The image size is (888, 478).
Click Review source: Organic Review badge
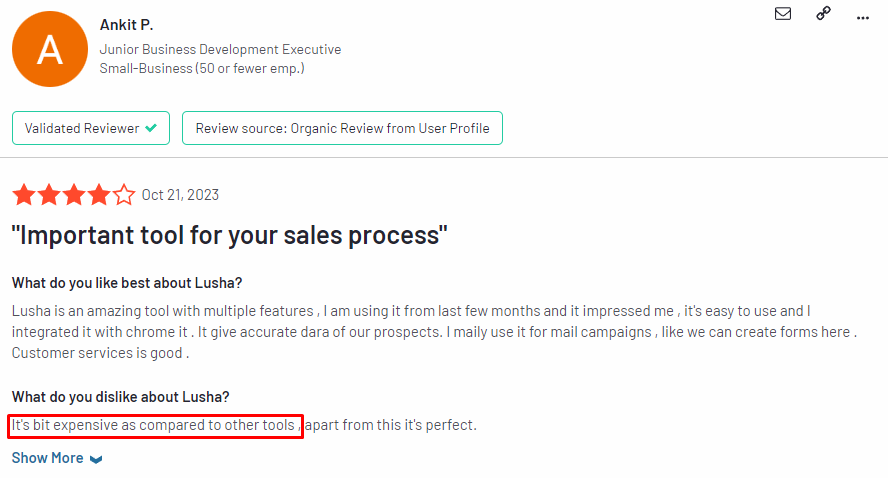pyautogui.click(x=342, y=128)
